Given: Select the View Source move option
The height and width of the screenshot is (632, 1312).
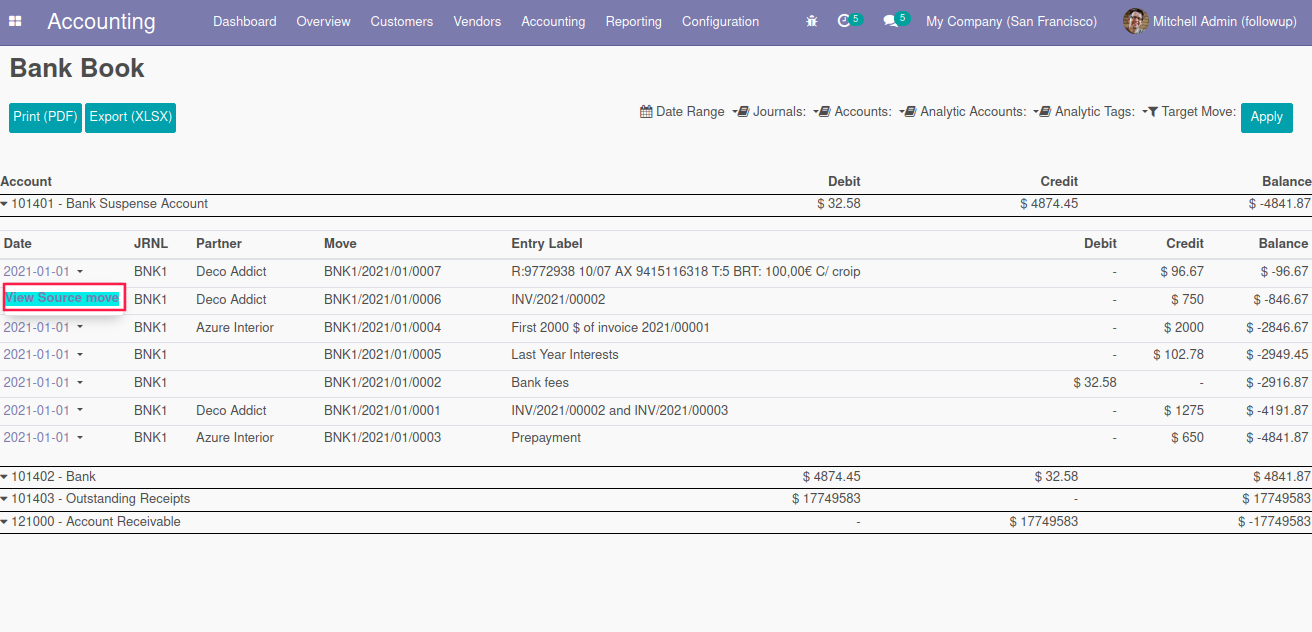Looking at the screenshot, I should tap(62, 298).
